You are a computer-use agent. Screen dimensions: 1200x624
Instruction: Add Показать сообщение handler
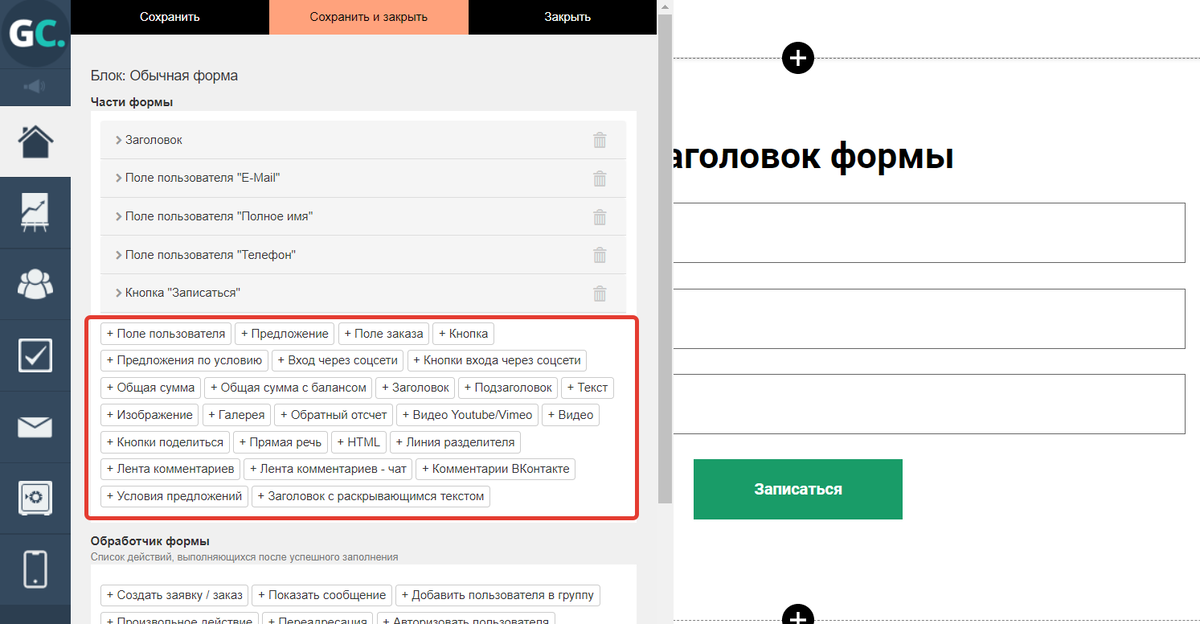pyautogui.click(x=322, y=595)
